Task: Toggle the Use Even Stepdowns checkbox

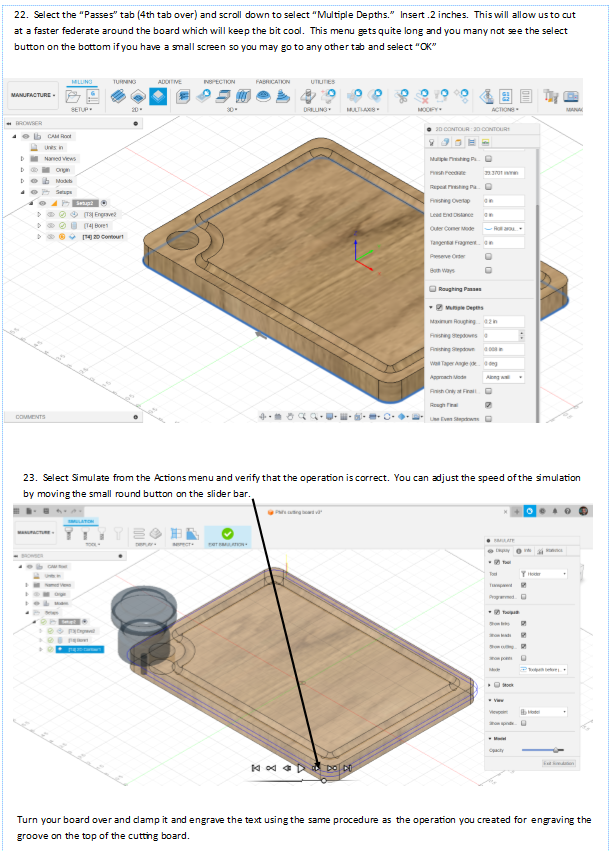Action: pyautogui.click(x=488, y=419)
